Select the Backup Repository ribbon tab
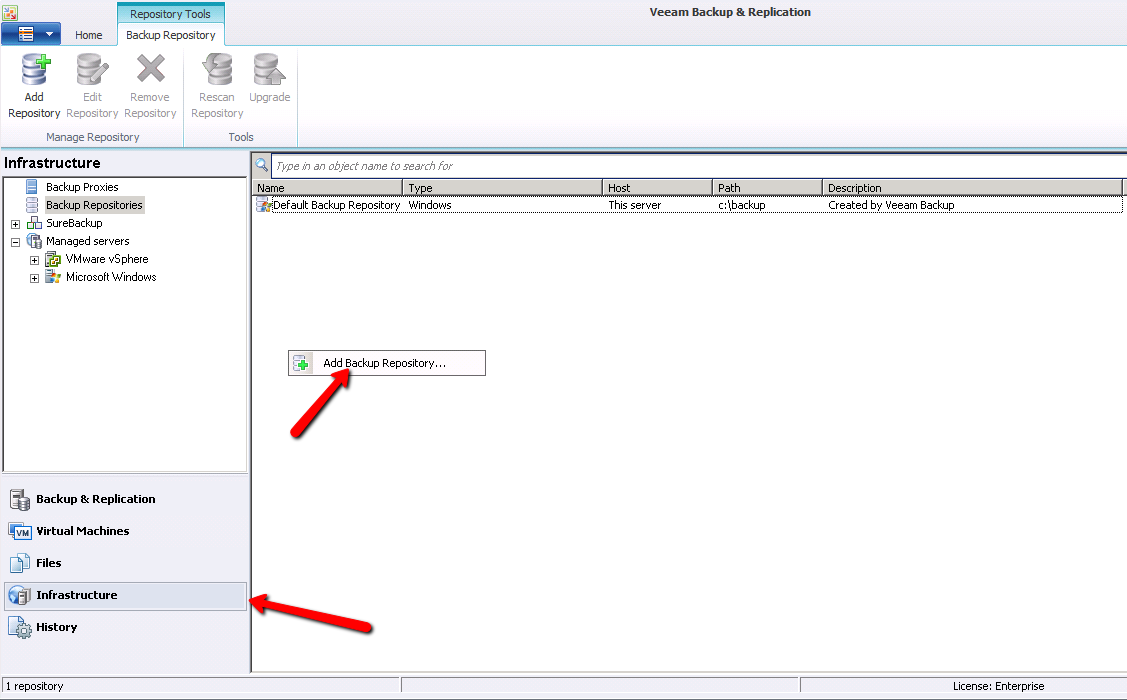The height and width of the screenshot is (700, 1127). click(x=171, y=35)
